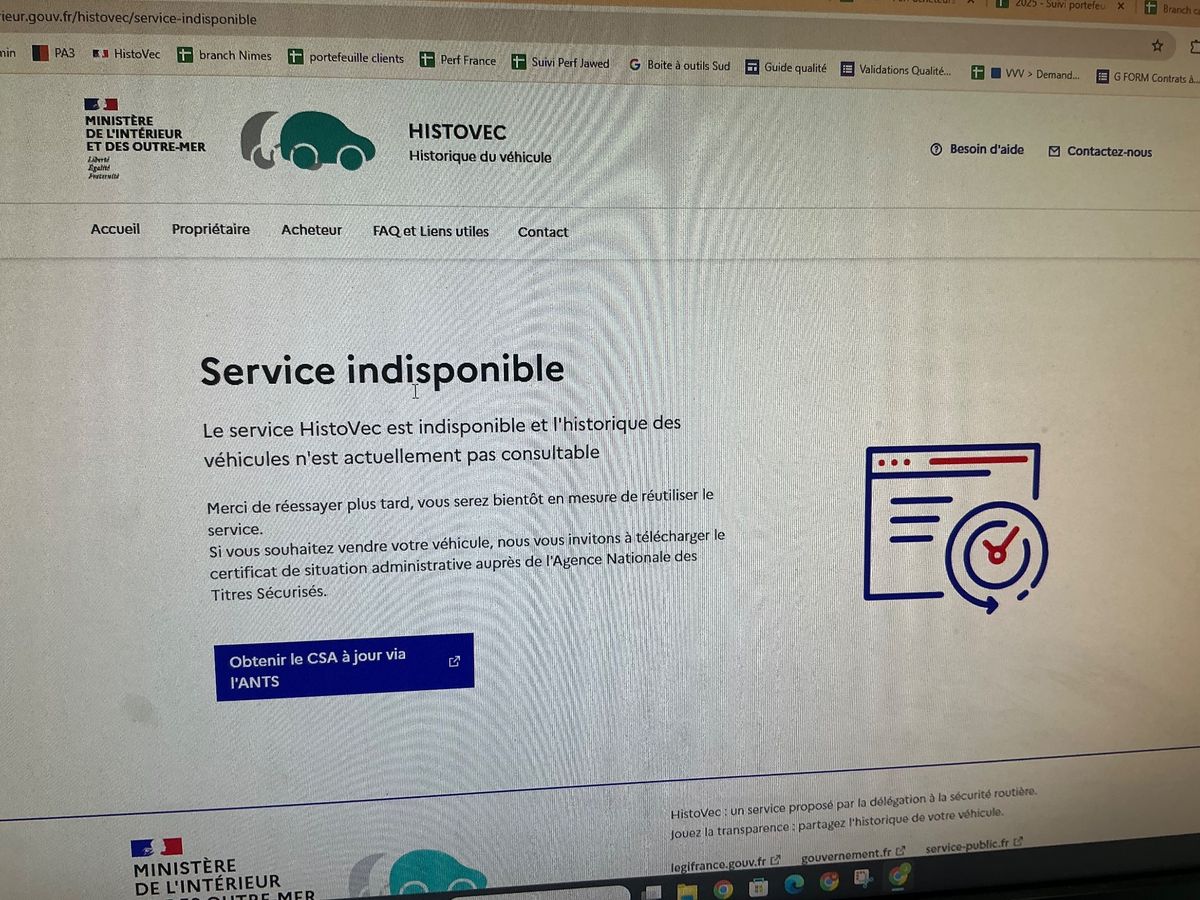Screen dimensions: 1200x900
Task: Click the question mark icon beside Besoin d'aide
Action: click(x=936, y=150)
